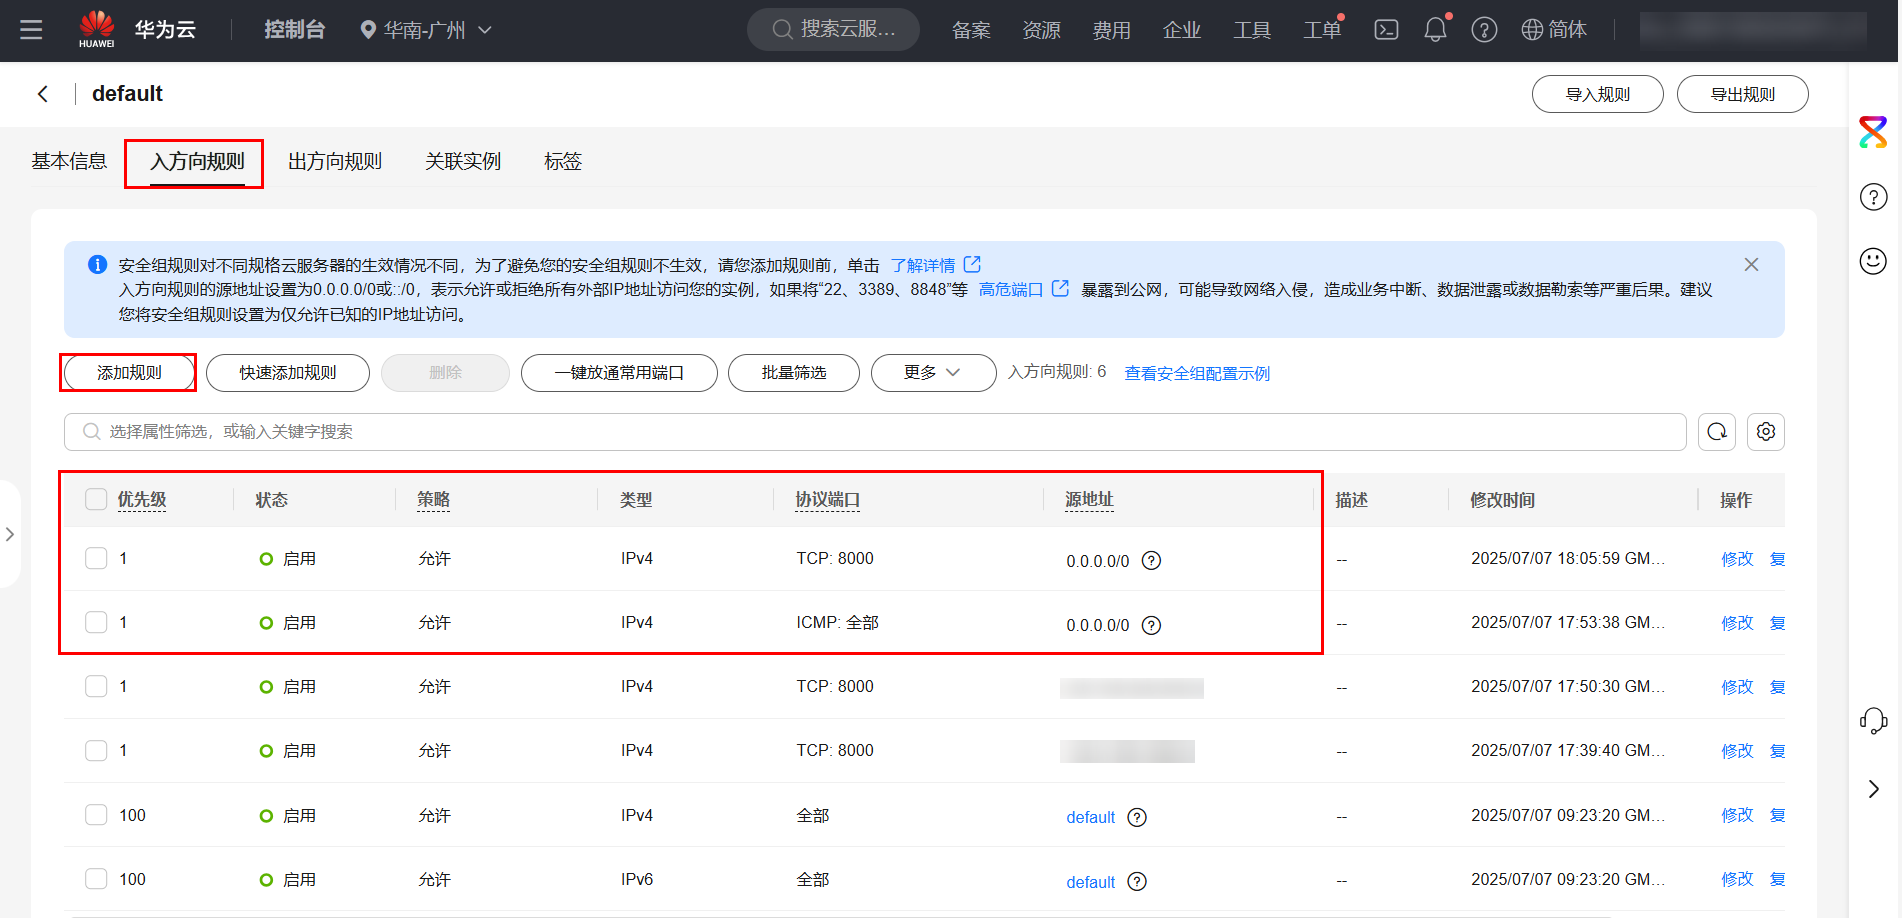Open the 更多 dropdown menu
The height and width of the screenshot is (918, 1902).
(x=932, y=373)
